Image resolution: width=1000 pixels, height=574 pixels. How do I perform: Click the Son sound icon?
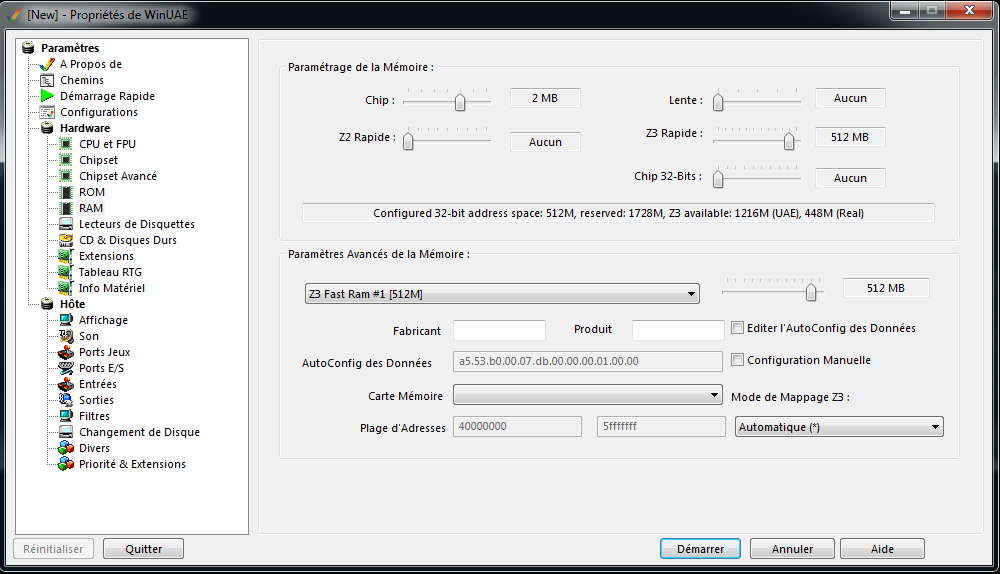point(66,336)
